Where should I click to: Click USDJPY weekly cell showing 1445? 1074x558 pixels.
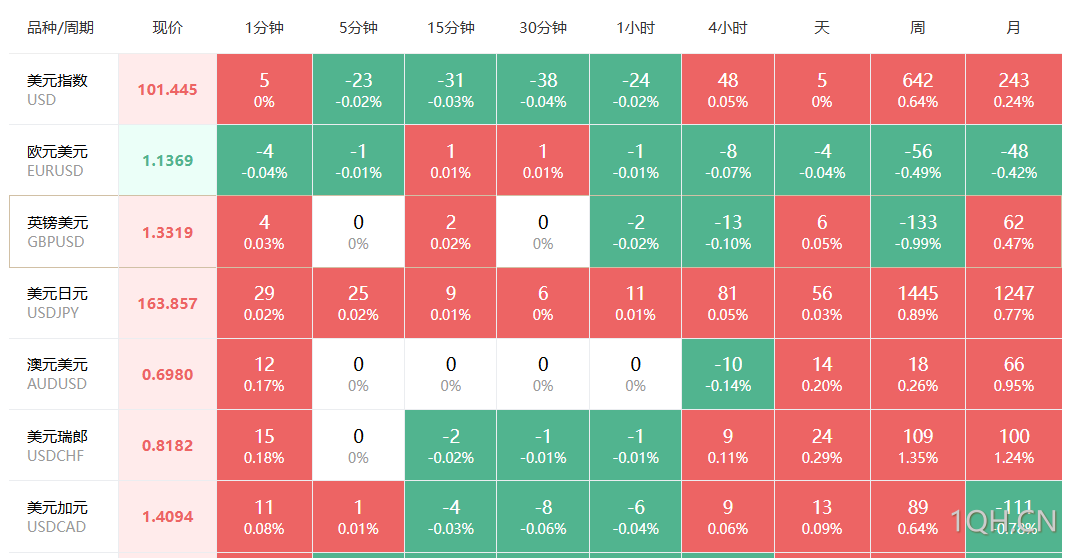tap(918, 303)
